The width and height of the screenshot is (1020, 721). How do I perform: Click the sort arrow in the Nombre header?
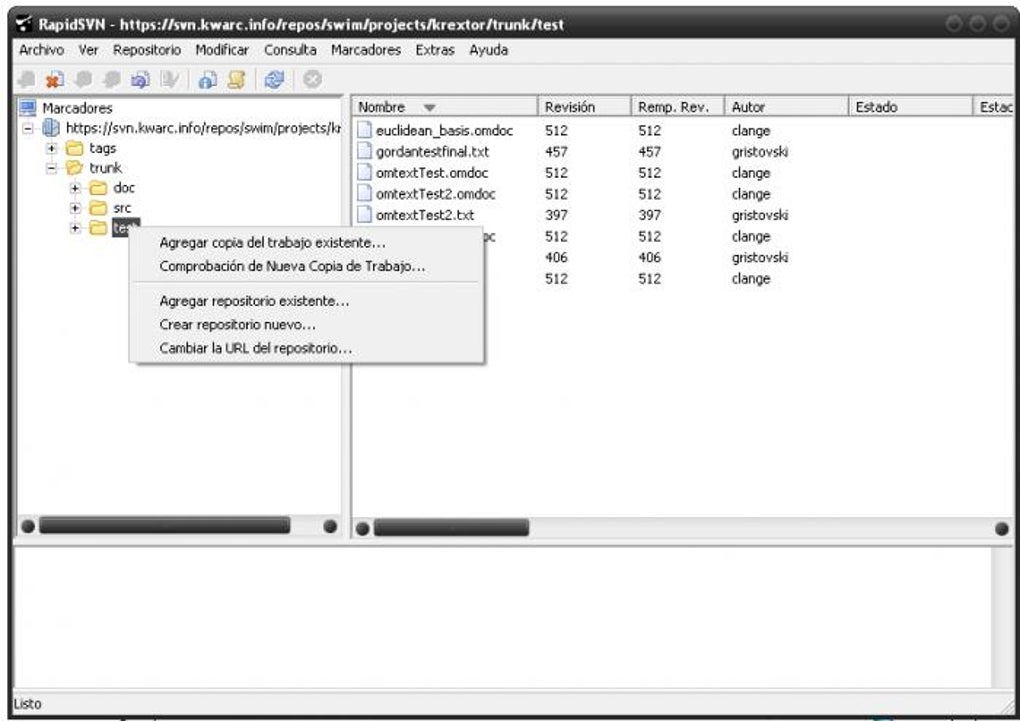[x=429, y=107]
